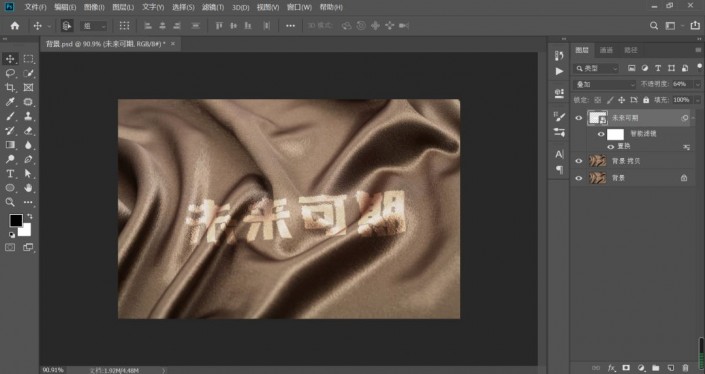
Task: Select the Ellipse shape tool
Action: pos(10,188)
